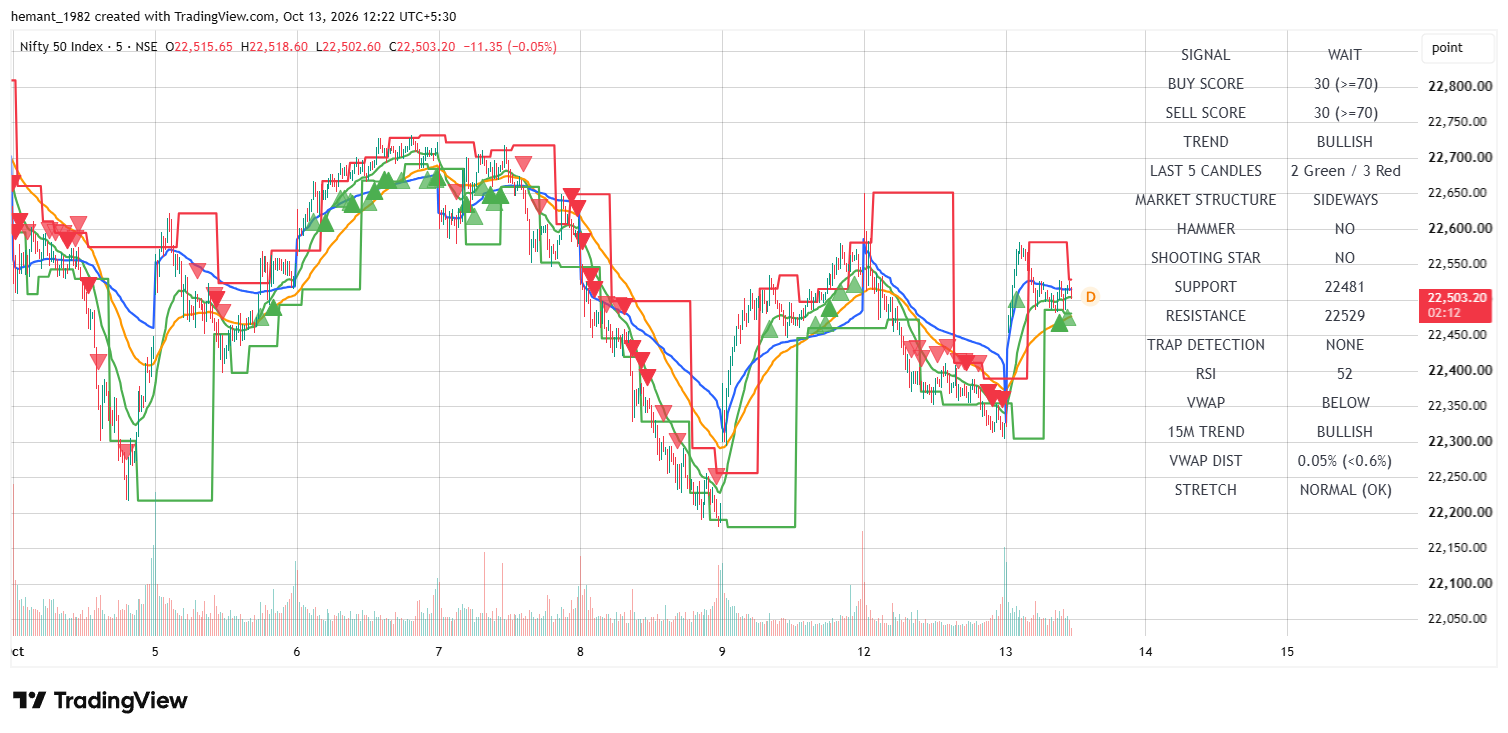
Task: Click the 22,050.00 price axis label
Action: tap(1460, 619)
